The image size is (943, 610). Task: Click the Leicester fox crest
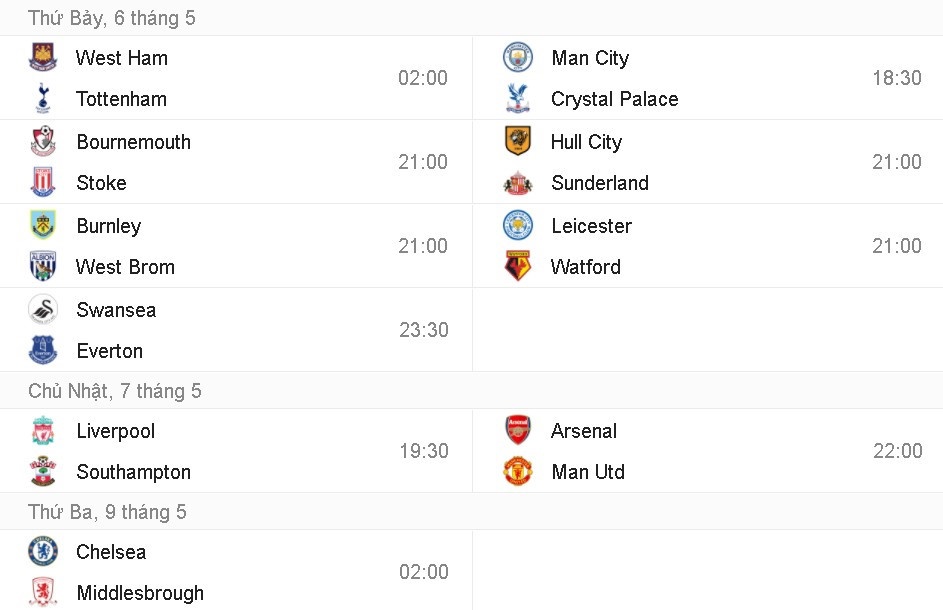coord(516,226)
